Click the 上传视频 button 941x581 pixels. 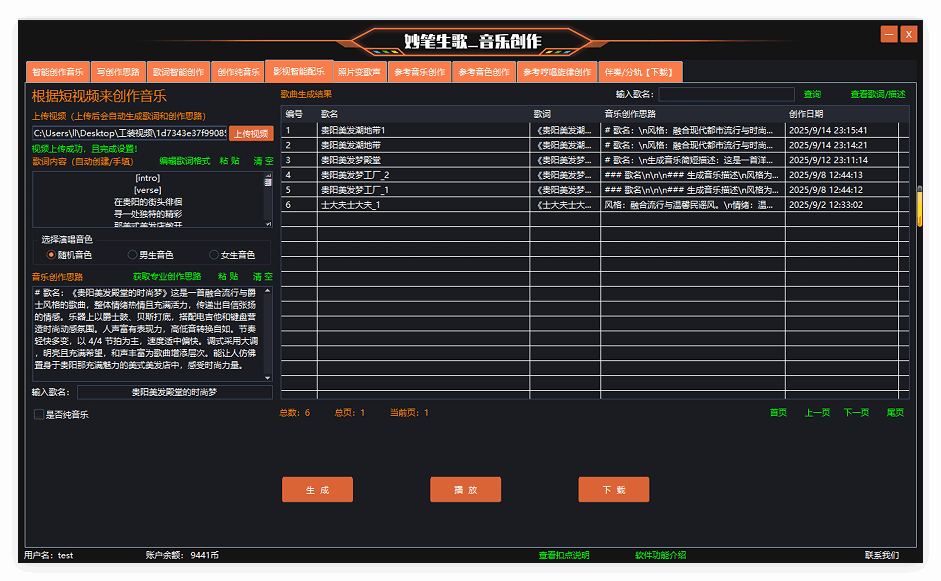[x=251, y=133]
